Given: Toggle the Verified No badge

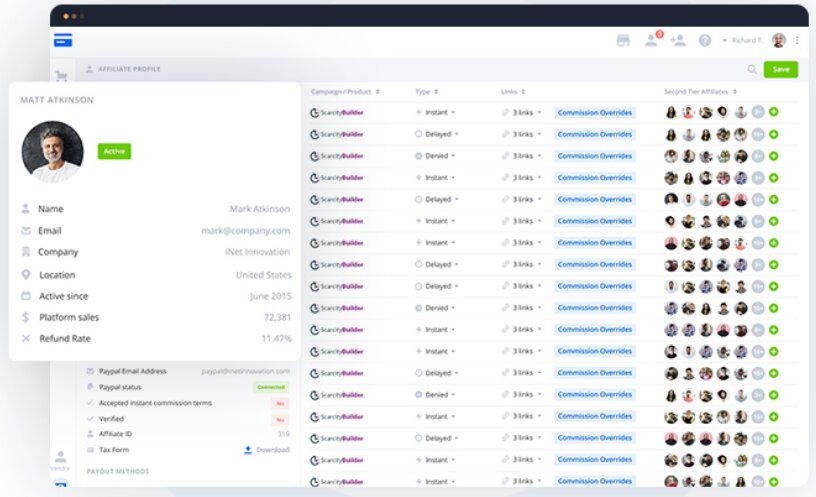Looking at the screenshot, I should (x=280, y=419).
